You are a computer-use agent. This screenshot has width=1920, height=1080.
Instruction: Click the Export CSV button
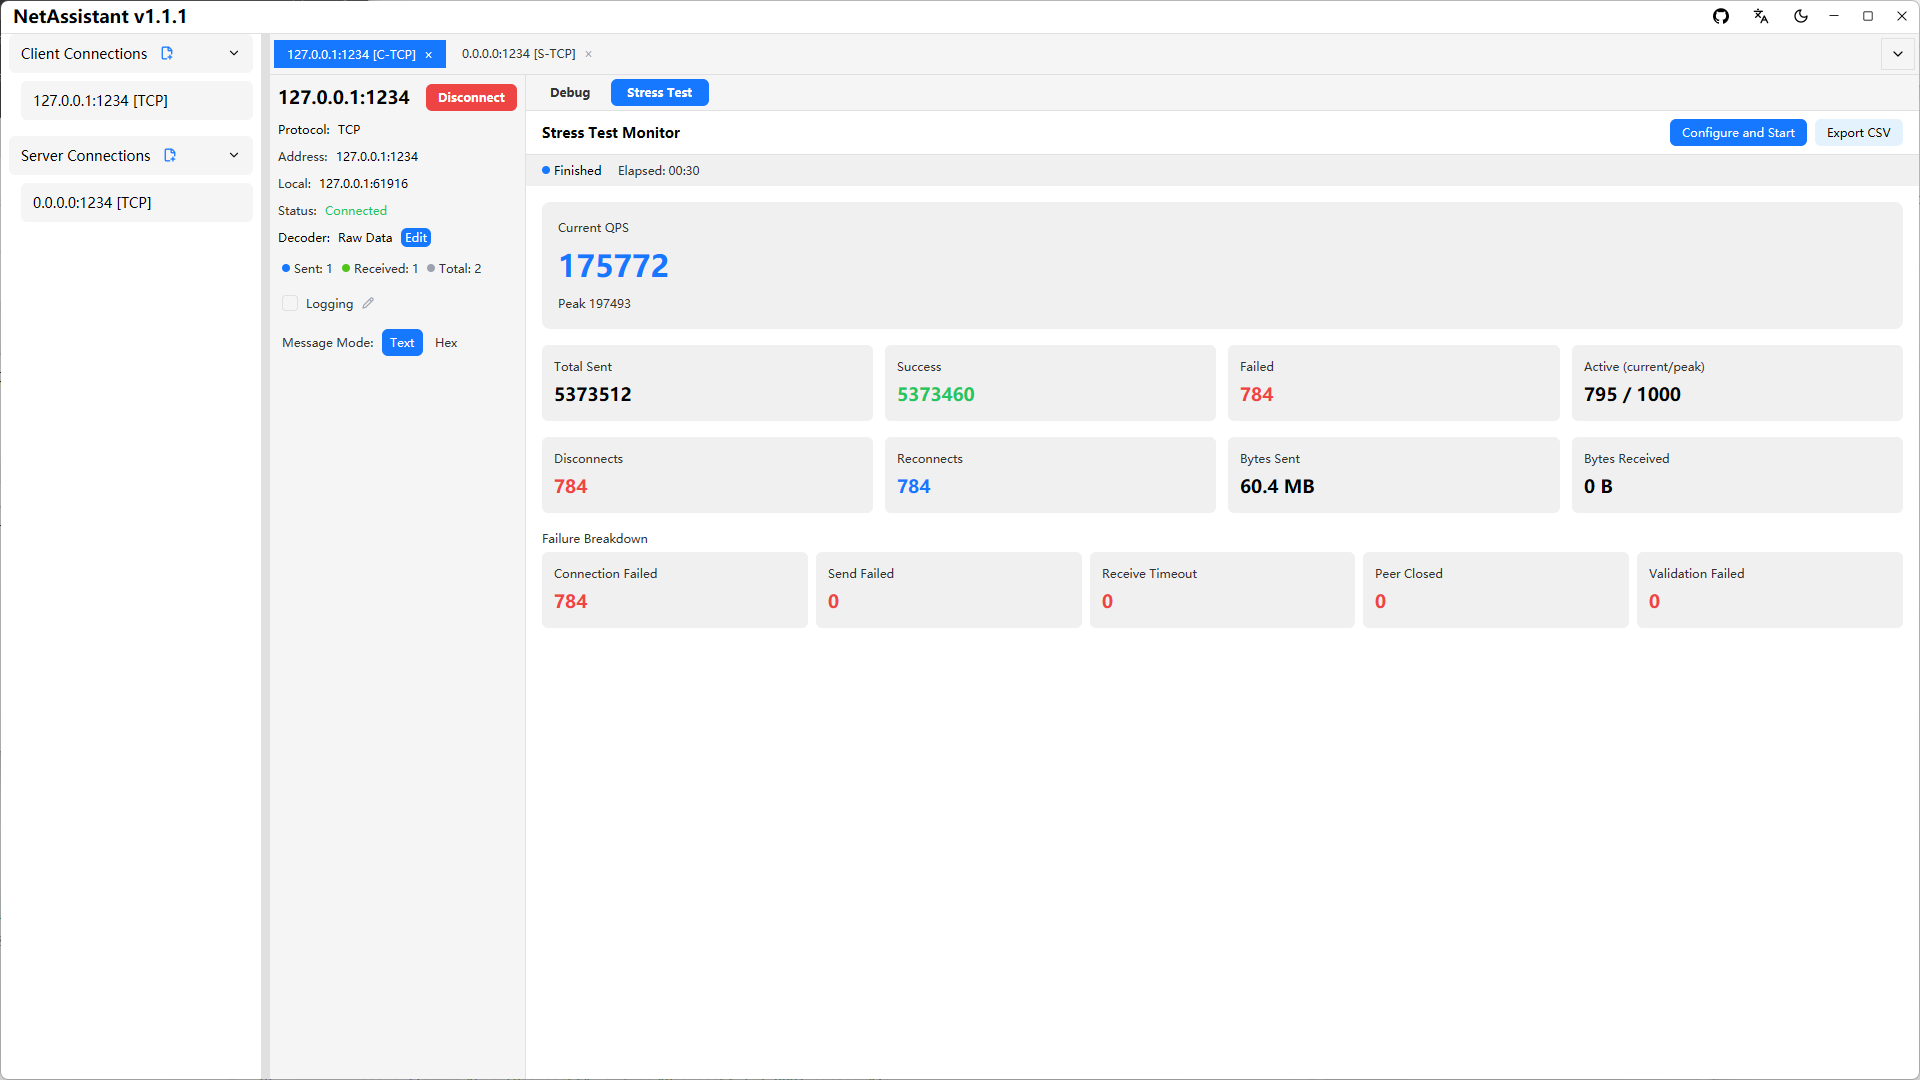(1858, 133)
